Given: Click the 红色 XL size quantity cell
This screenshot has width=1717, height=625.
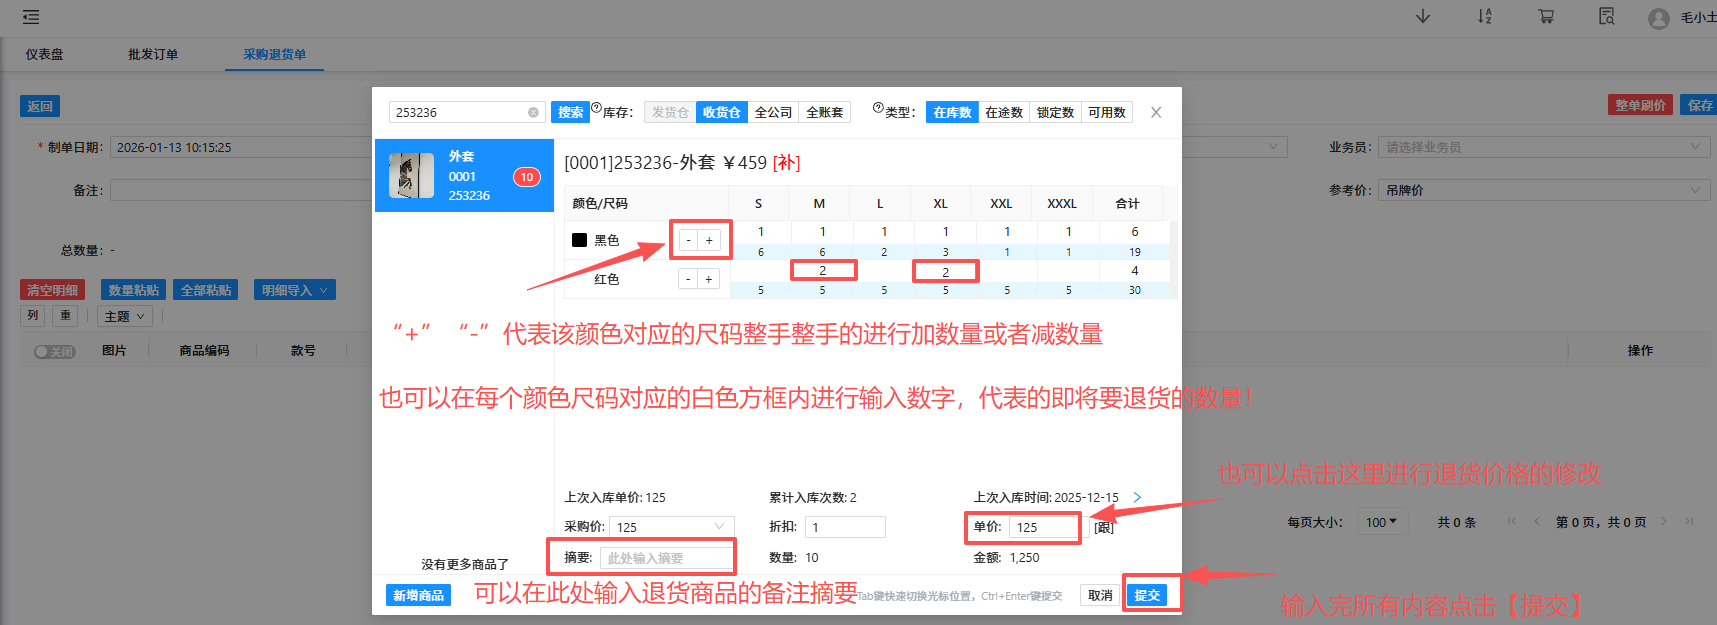Looking at the screenshot, I should (x=945, y=272).
